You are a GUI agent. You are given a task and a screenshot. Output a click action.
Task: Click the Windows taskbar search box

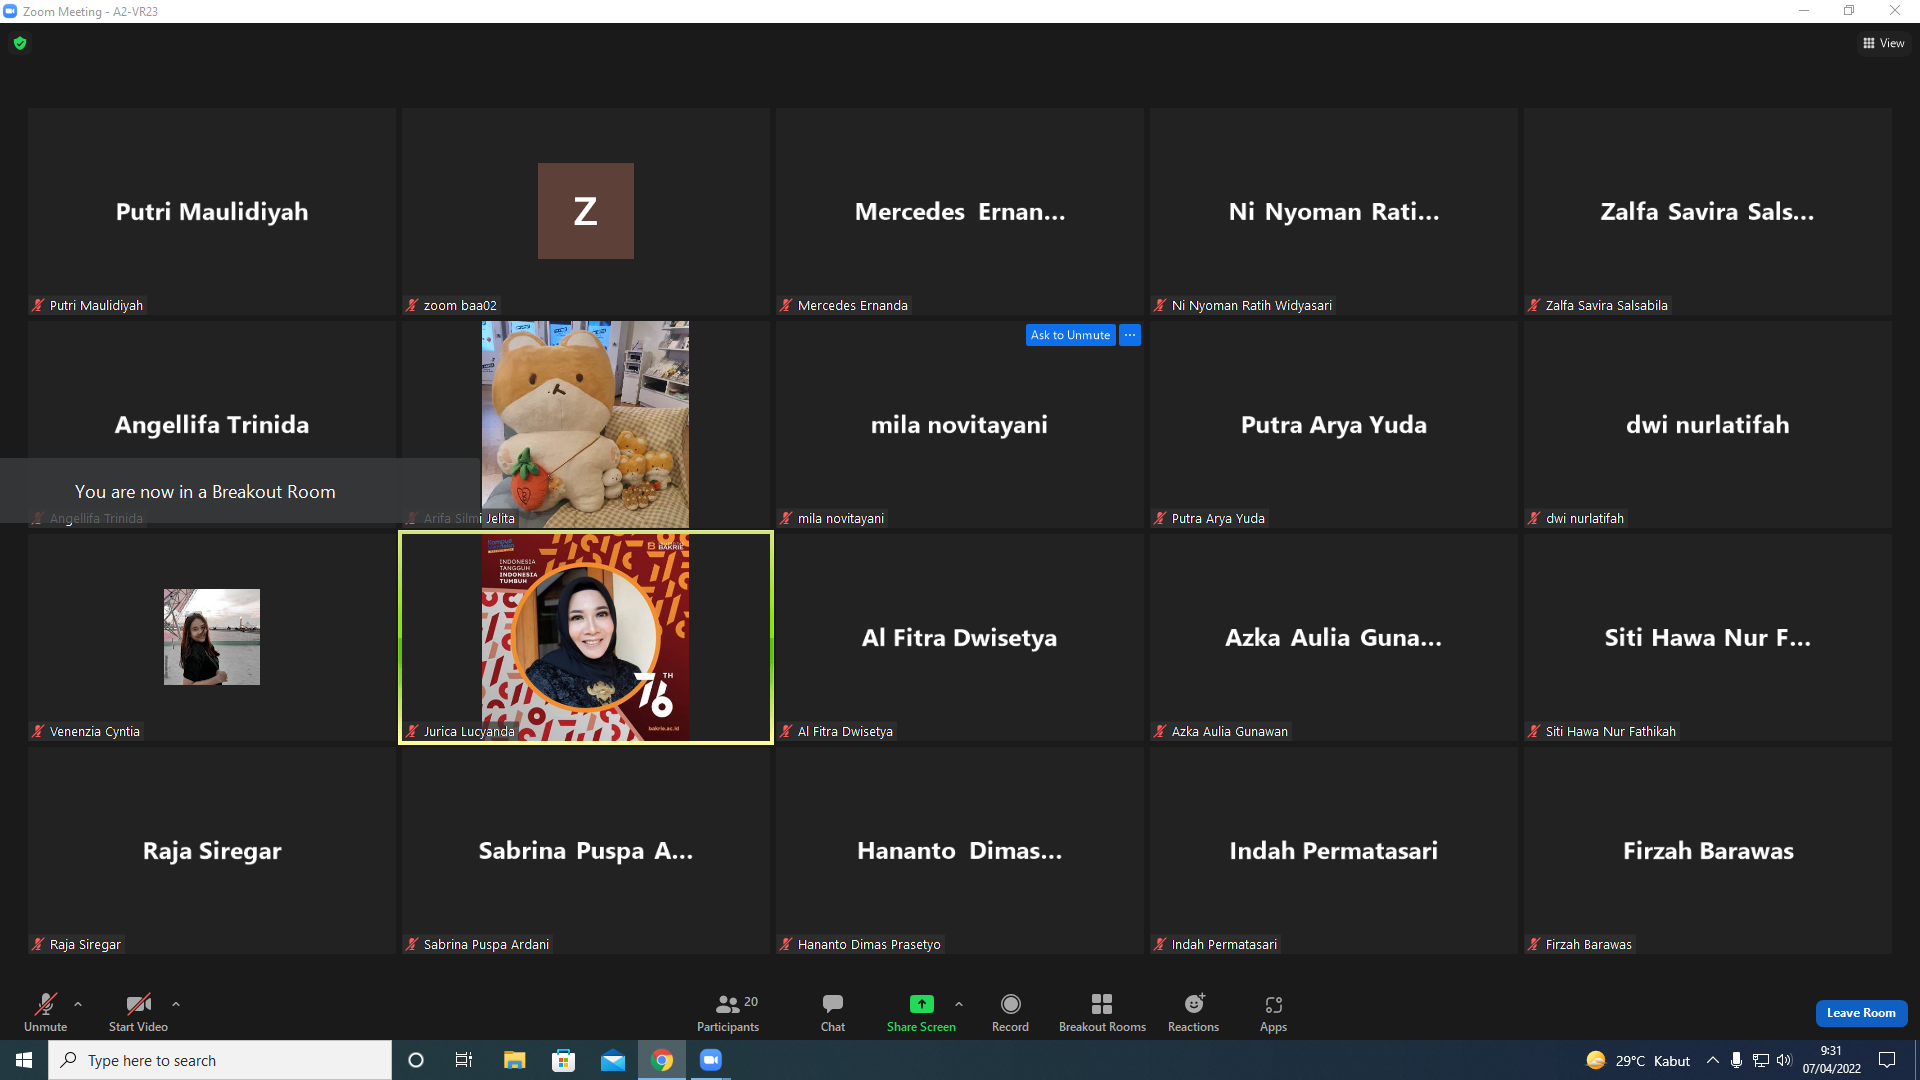coord(220,1060)
